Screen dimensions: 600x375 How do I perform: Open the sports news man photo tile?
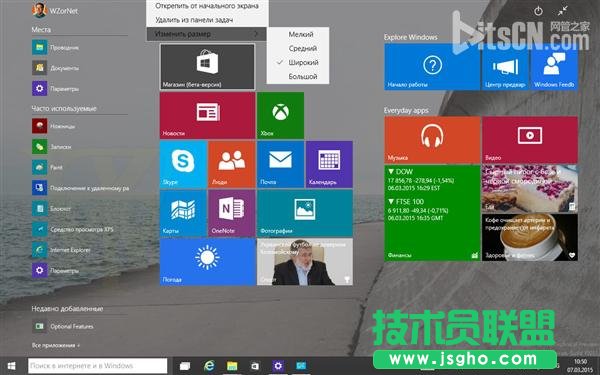tap(305, 262)
